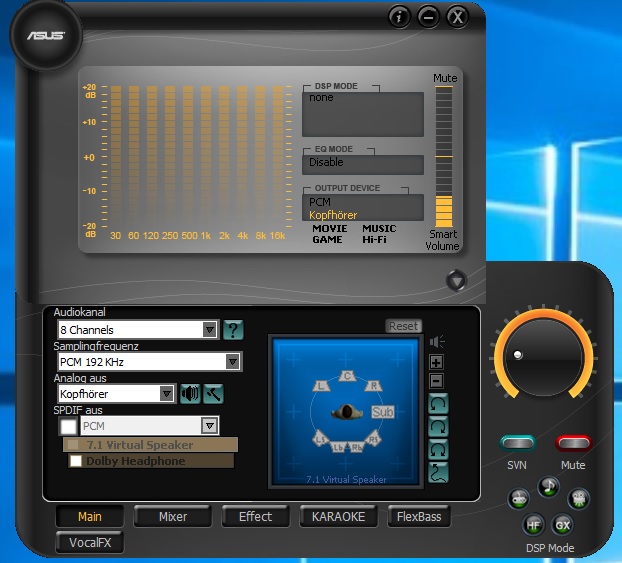Open the Audiokanal help question mark icon
The width and height of the screenshot is (622, 563).
point(233,330)
